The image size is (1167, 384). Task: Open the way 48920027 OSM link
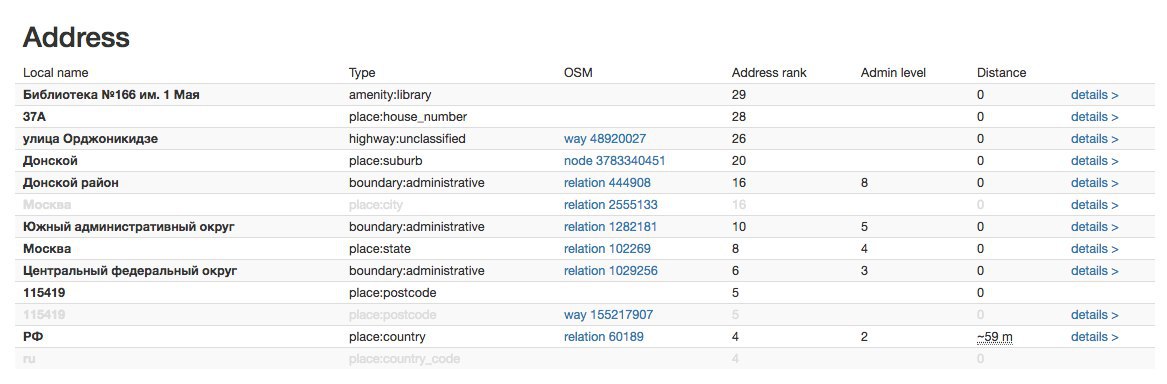point(604,138)
